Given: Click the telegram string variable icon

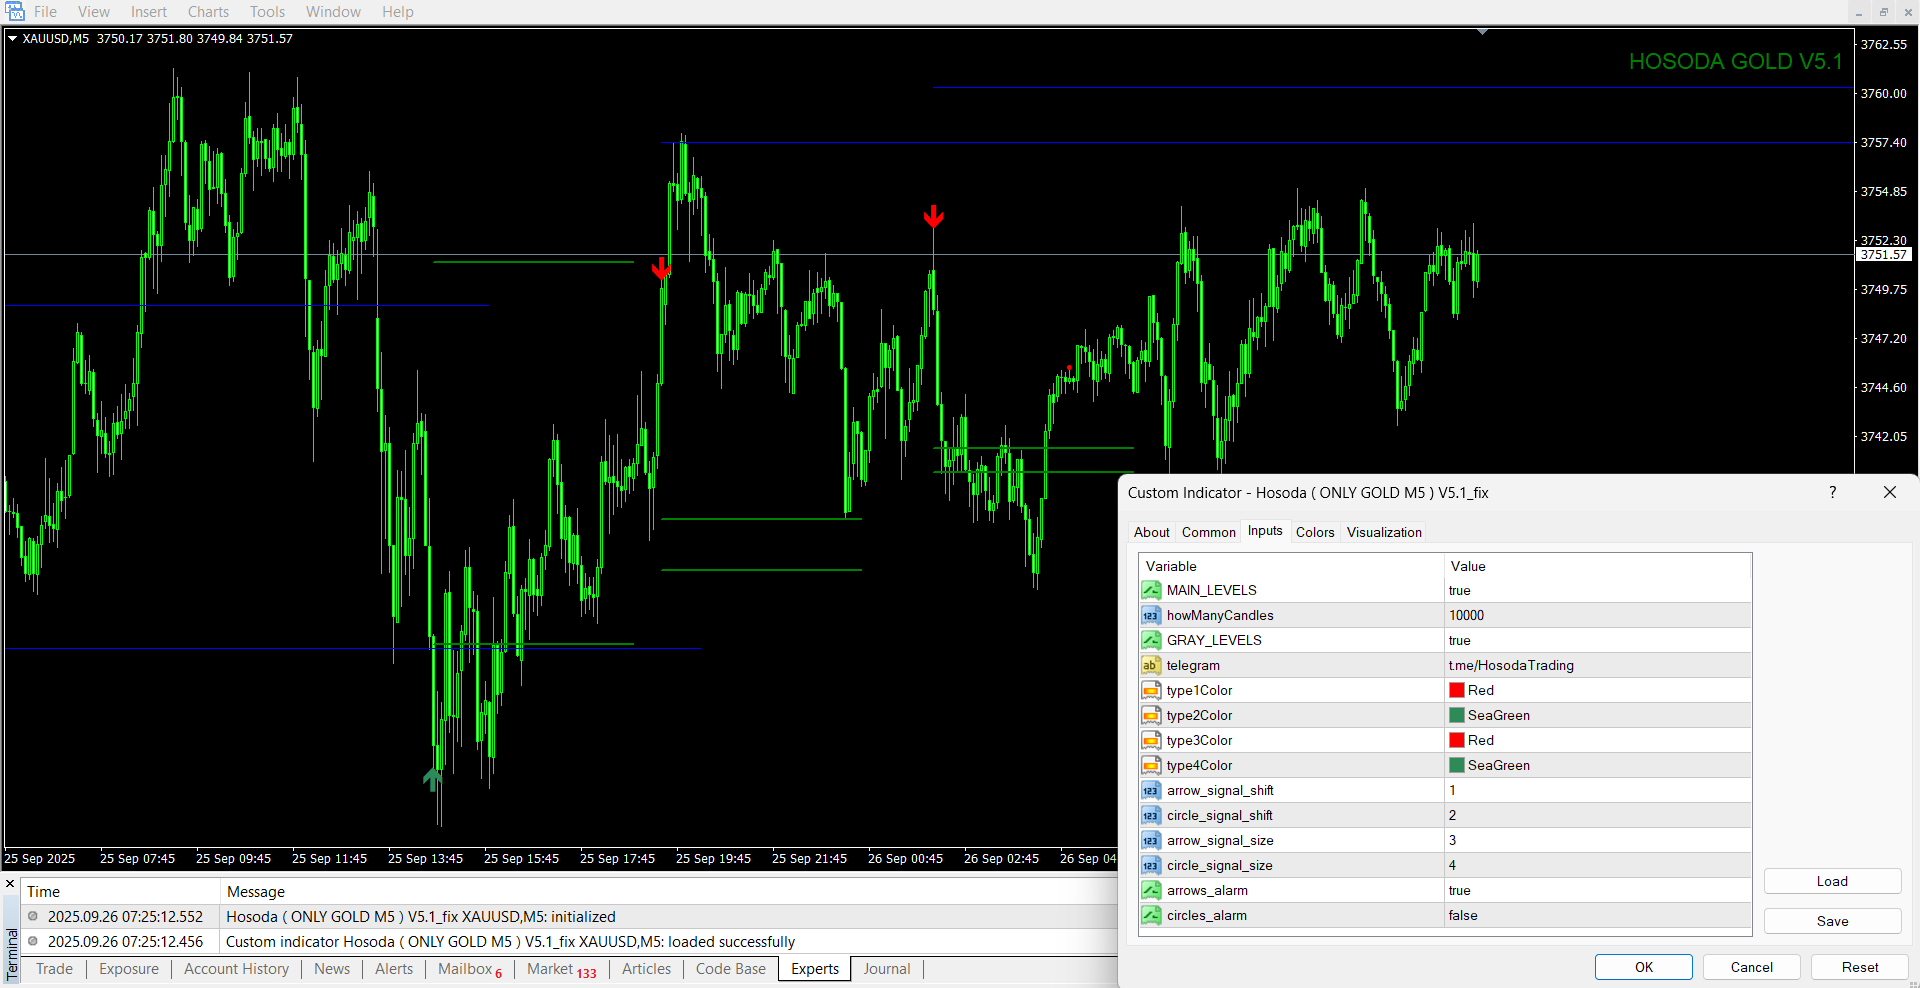Looking at the screenshot, I should (x=1151, y=665).
